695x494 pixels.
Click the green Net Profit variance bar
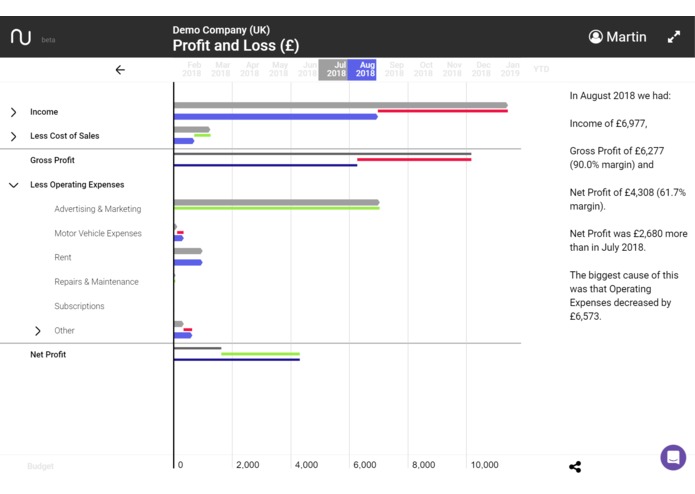pos(260,354)
